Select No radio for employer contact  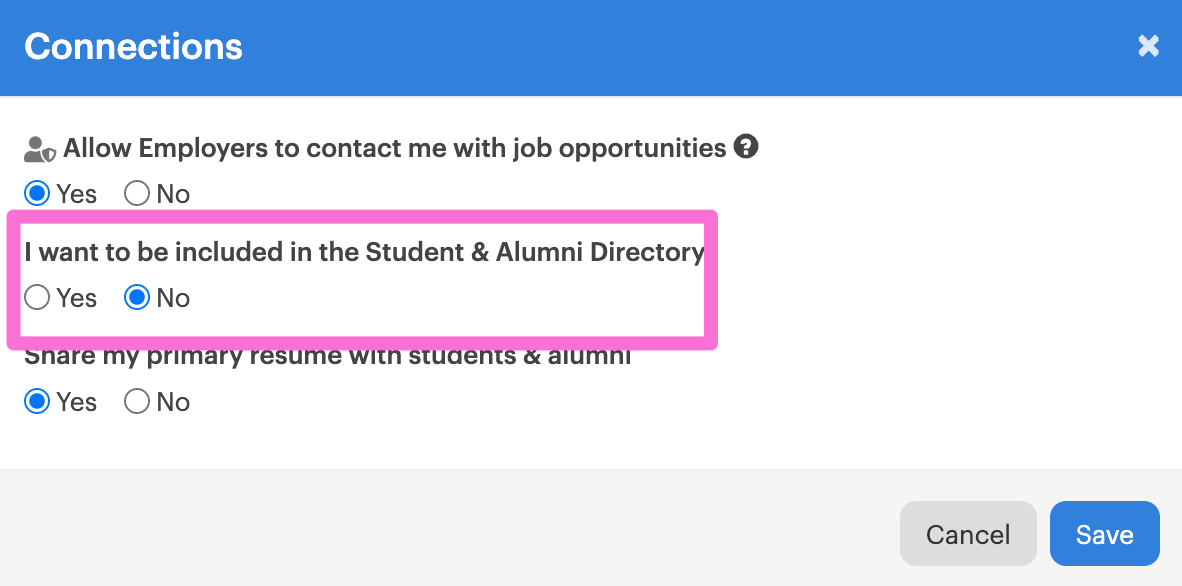pyautogui.click(x=137, y=194)
